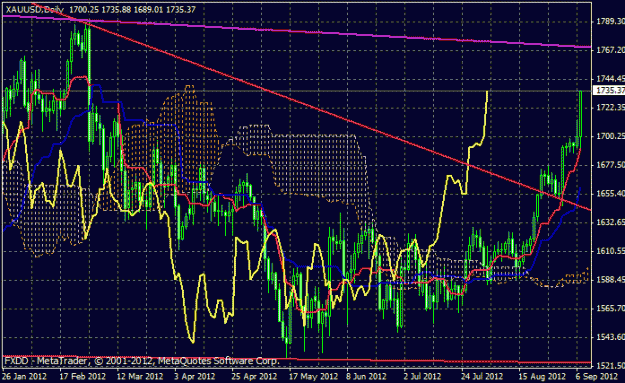The height and width of the screenshot is (383, 625).
Task: Click the 1789.30 price axis label
Action: click(x=610, y=21)
